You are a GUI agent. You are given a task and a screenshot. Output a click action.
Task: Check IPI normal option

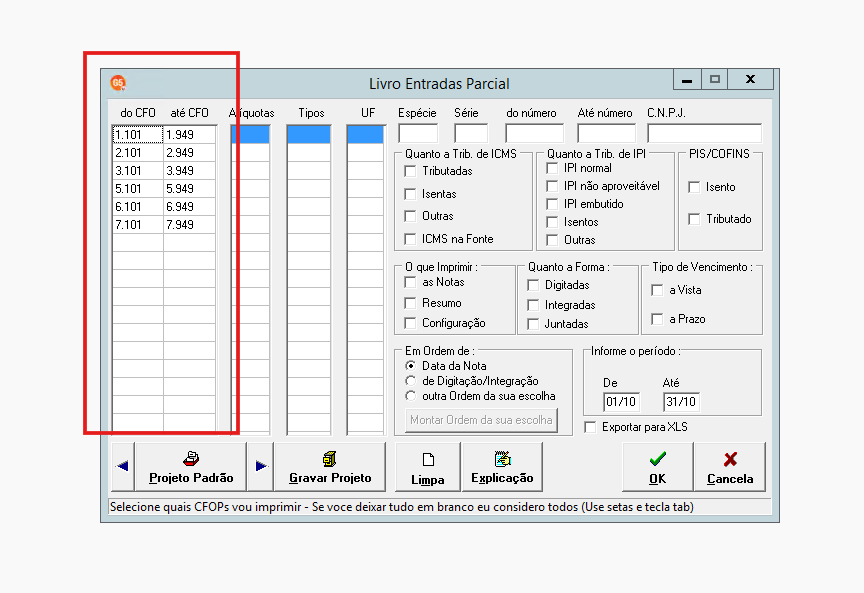tap(552, 168)
